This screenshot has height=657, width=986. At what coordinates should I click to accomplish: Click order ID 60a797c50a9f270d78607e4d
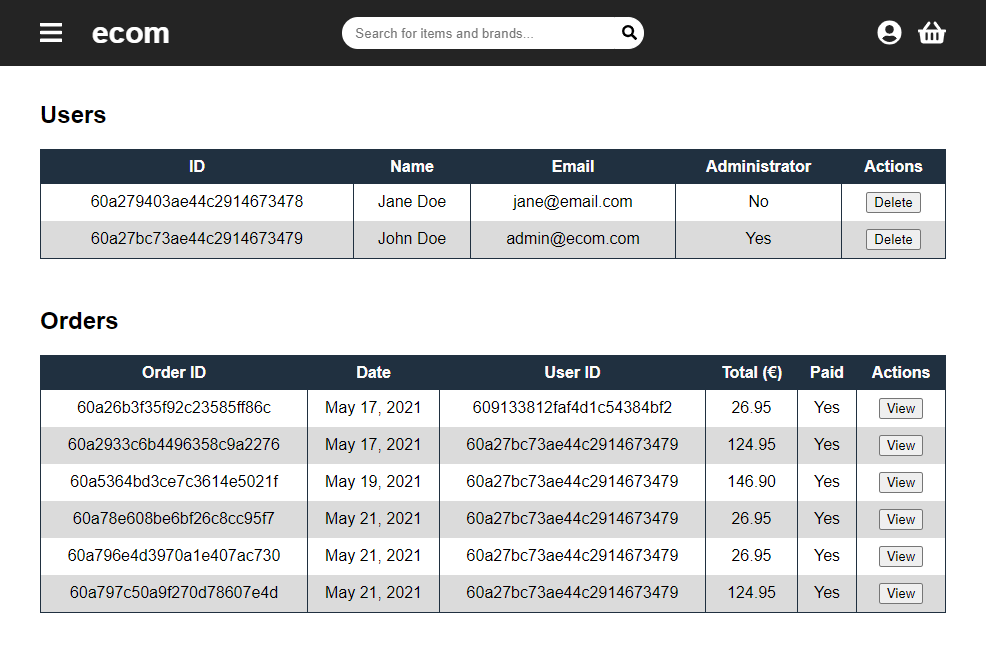174,593
